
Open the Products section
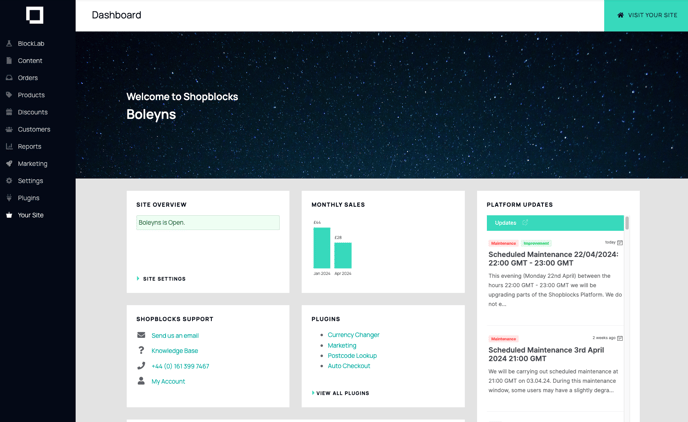coord(31,95)
